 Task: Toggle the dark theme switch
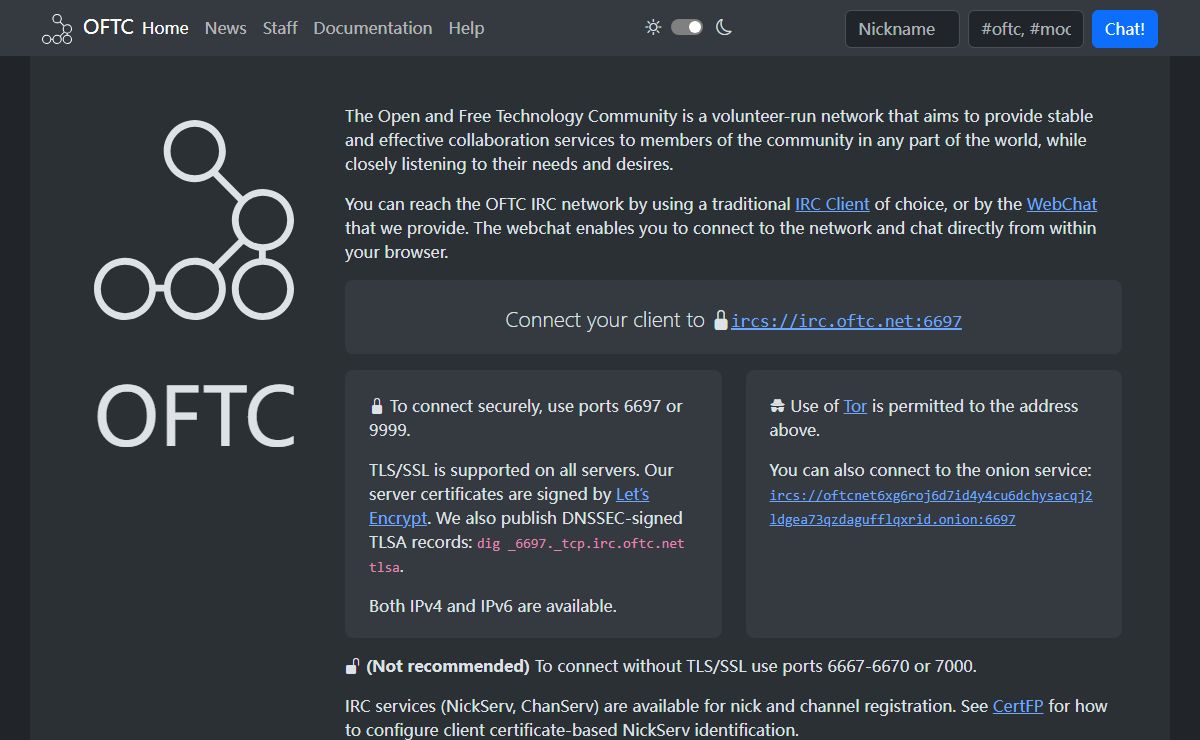tap(687, 27)
